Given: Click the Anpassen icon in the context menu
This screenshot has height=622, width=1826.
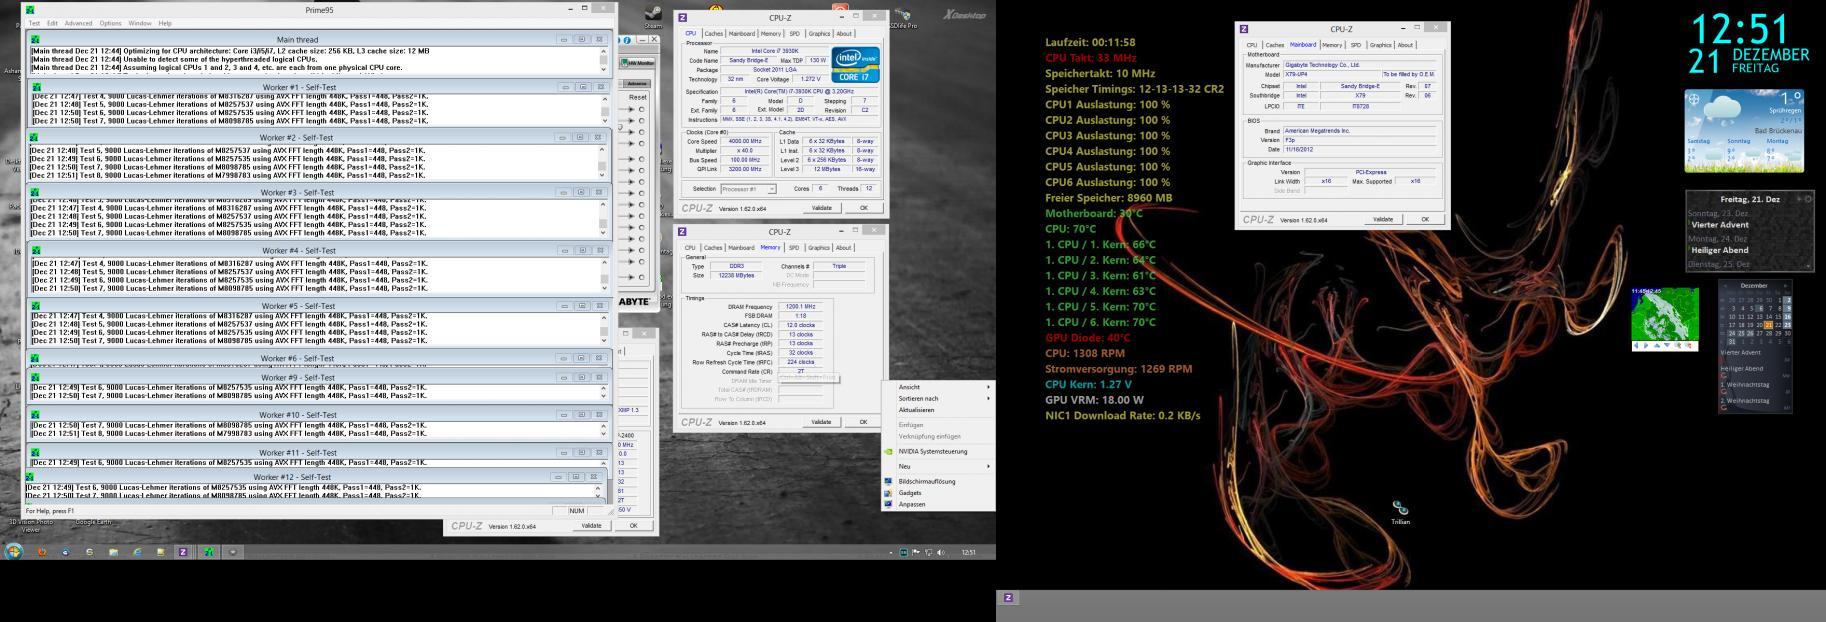Looking at the screenshot, I should (888, 504).
